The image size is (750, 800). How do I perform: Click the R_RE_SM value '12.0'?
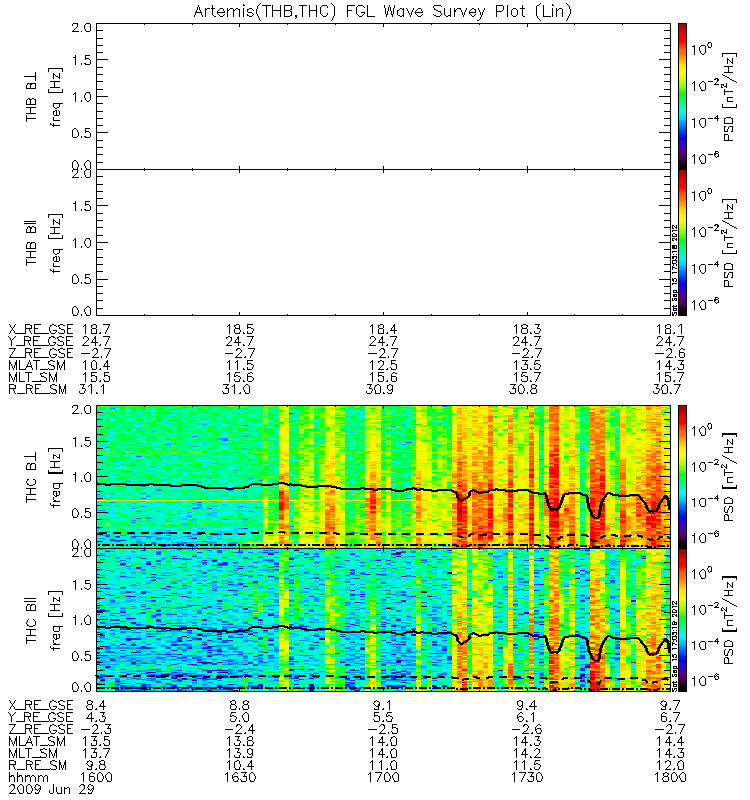pyautogui.click(x=670, y=765)
